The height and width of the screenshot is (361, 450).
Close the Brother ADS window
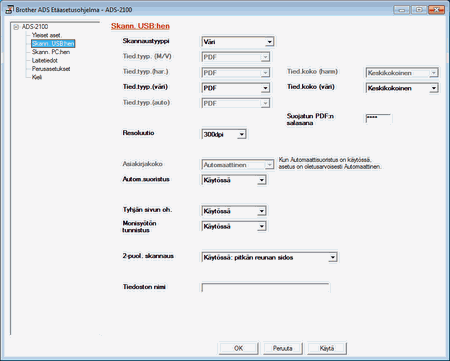pos(436,10)
